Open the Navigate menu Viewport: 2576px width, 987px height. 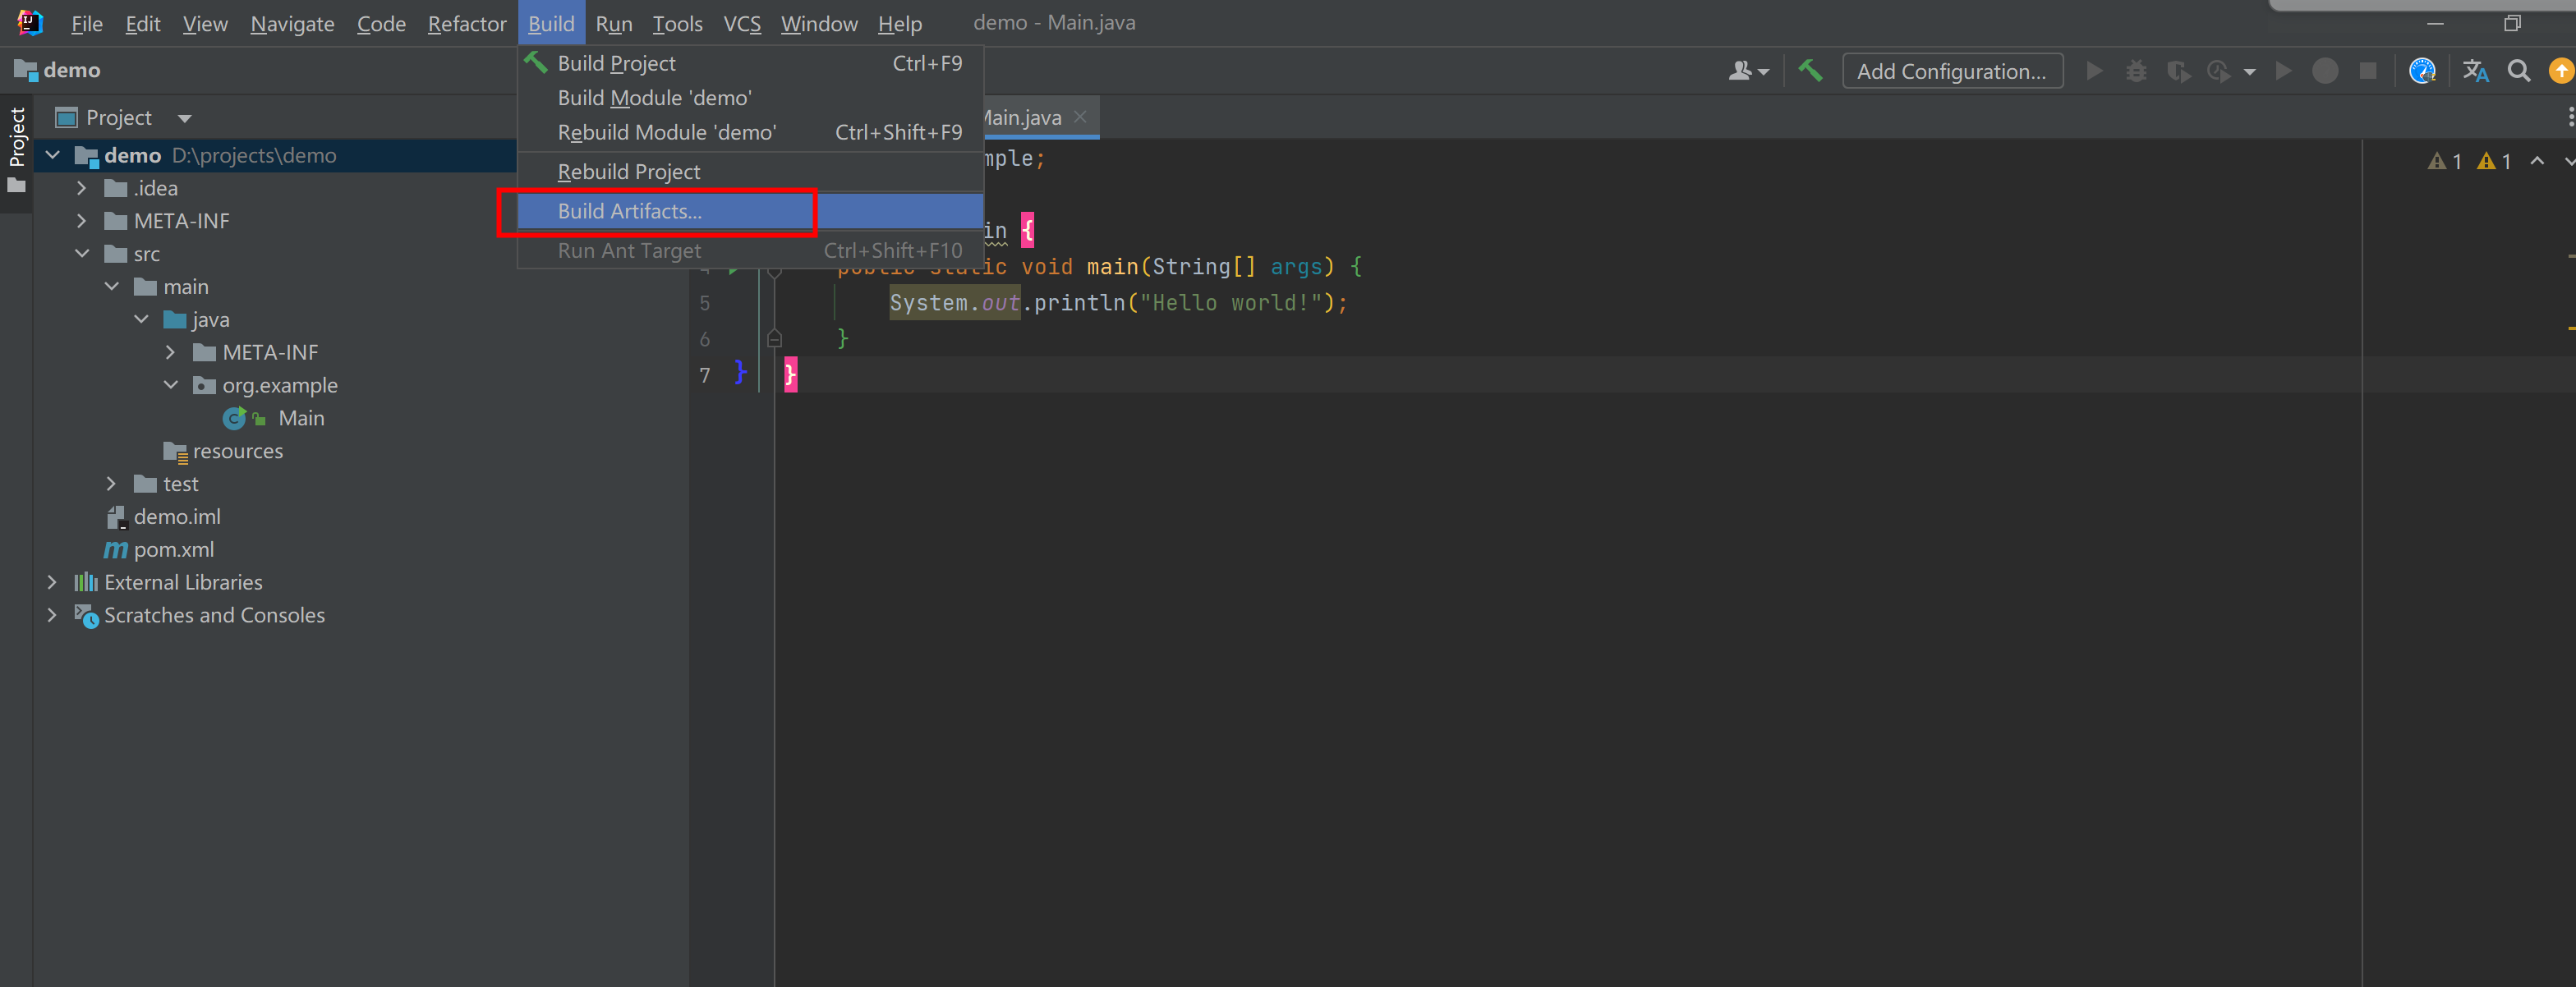[292, 23]
